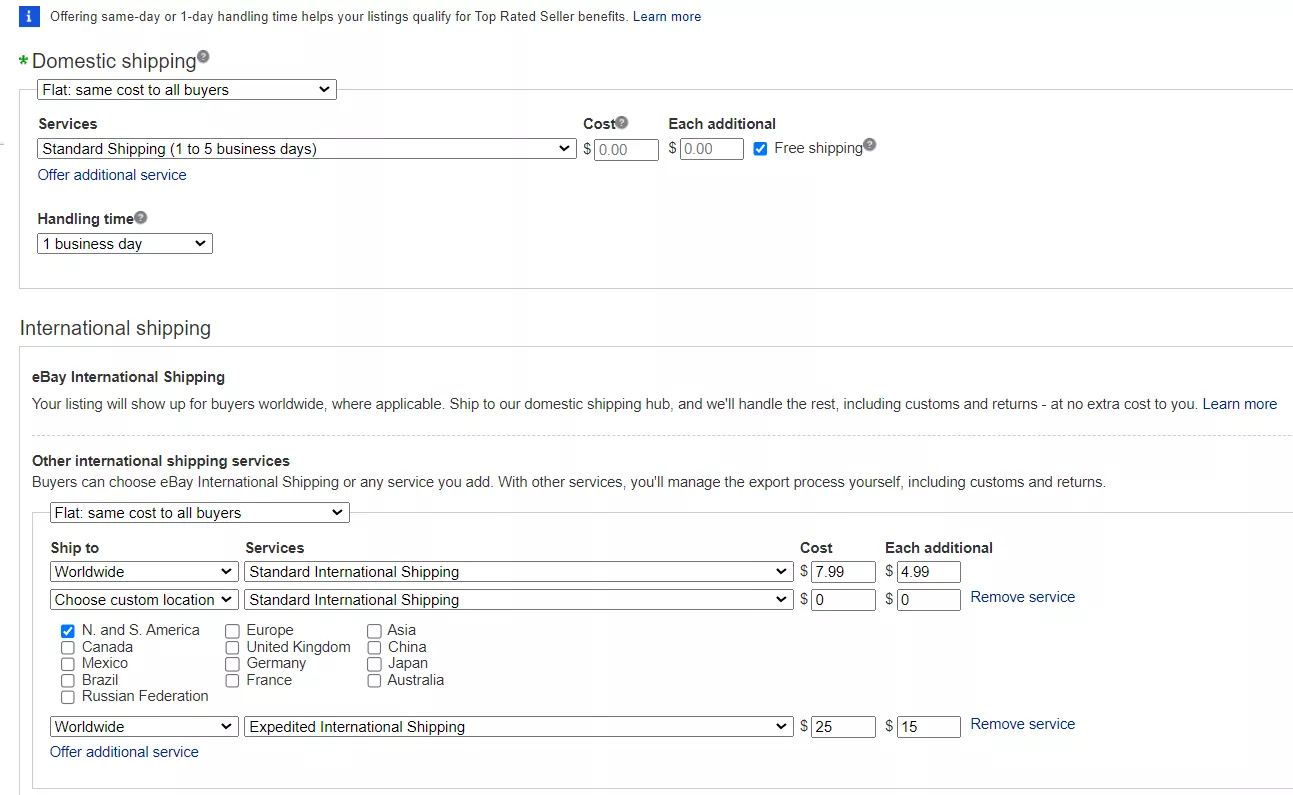This screenshot has height=795, width=1293.
Task: Click the 7.99 cost input field
Action: click(843, 572)
